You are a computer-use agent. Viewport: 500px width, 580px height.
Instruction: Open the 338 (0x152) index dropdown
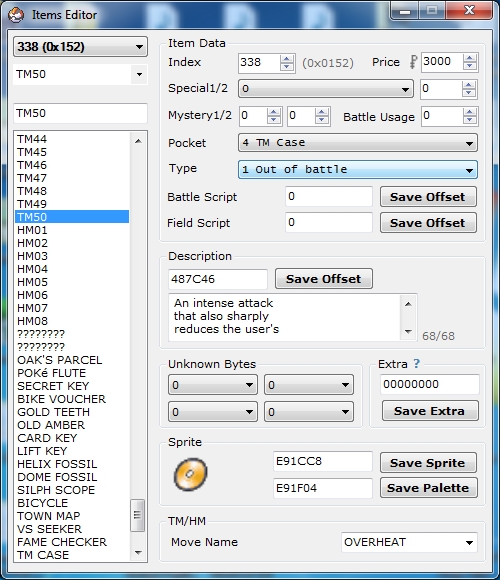80,47
